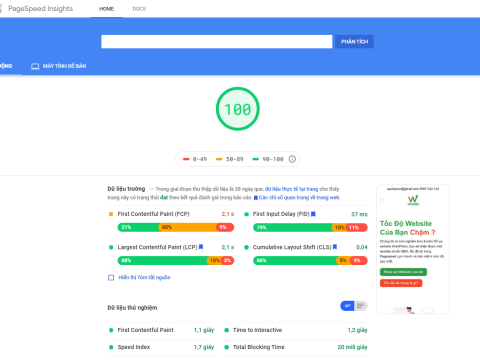
Task: Open Các chỉ số quan trọng về trang web link
Action: point(299,198)
